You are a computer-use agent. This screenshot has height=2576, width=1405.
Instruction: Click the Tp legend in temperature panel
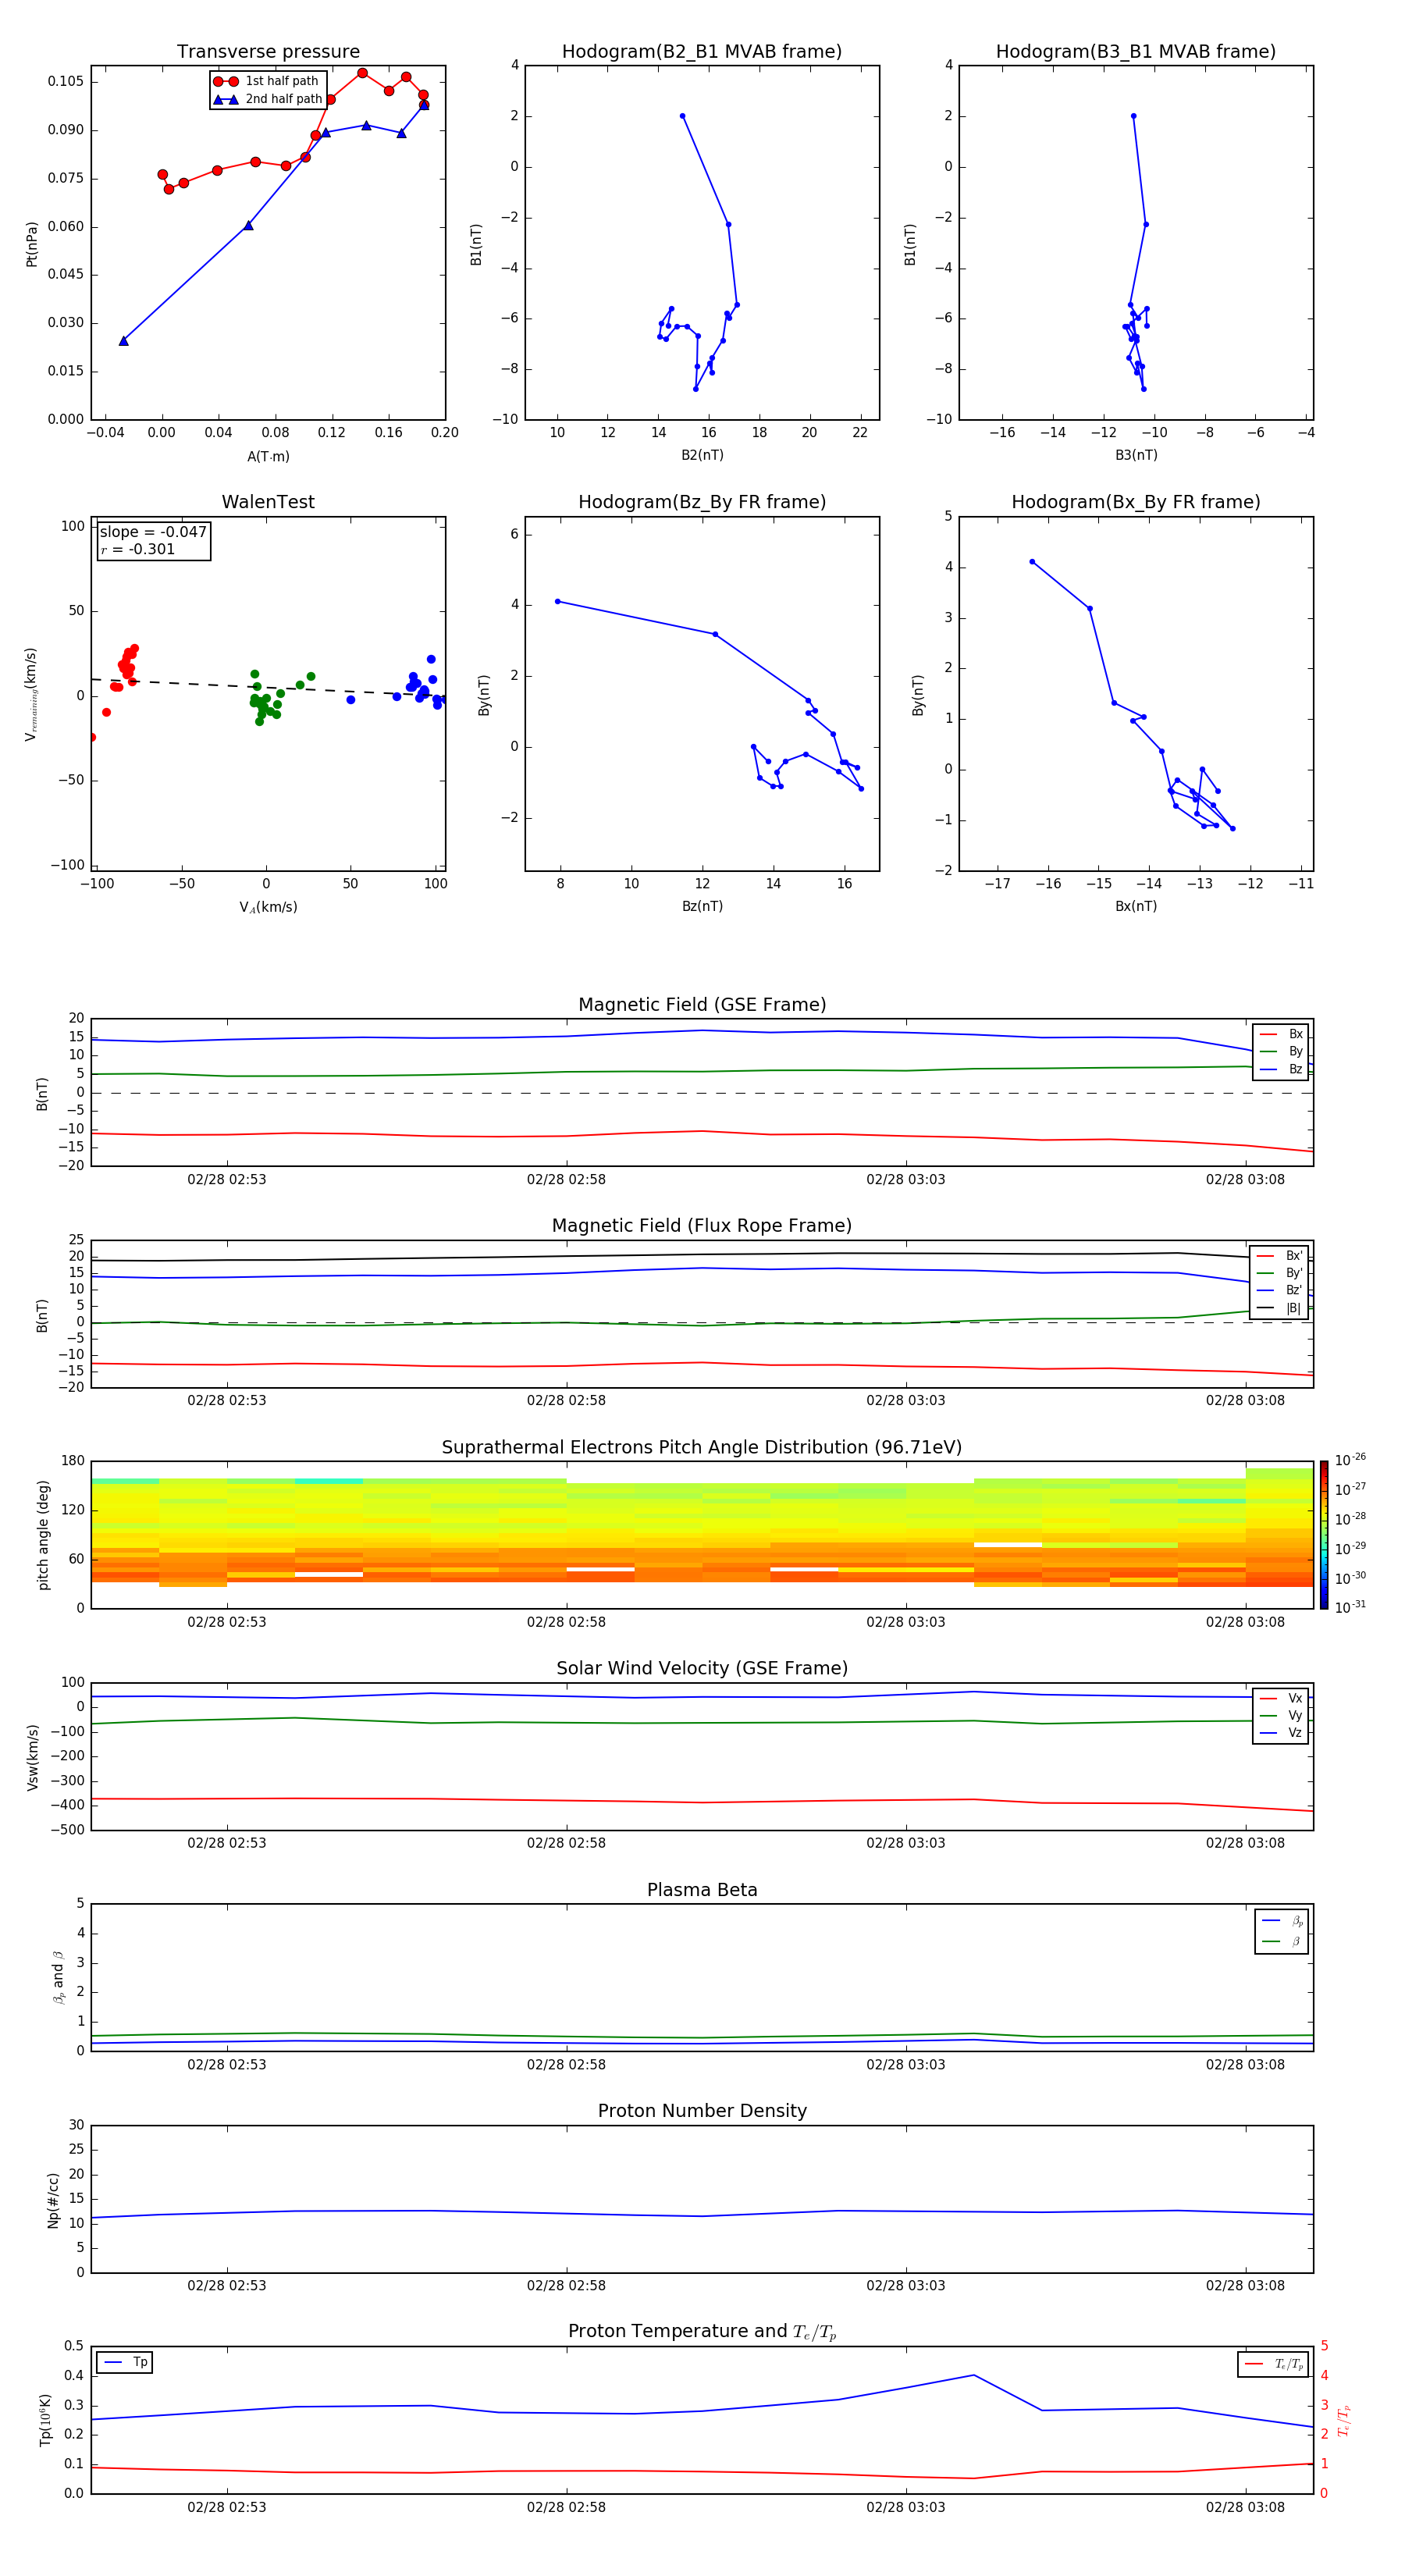click(x=125, y=2362)
